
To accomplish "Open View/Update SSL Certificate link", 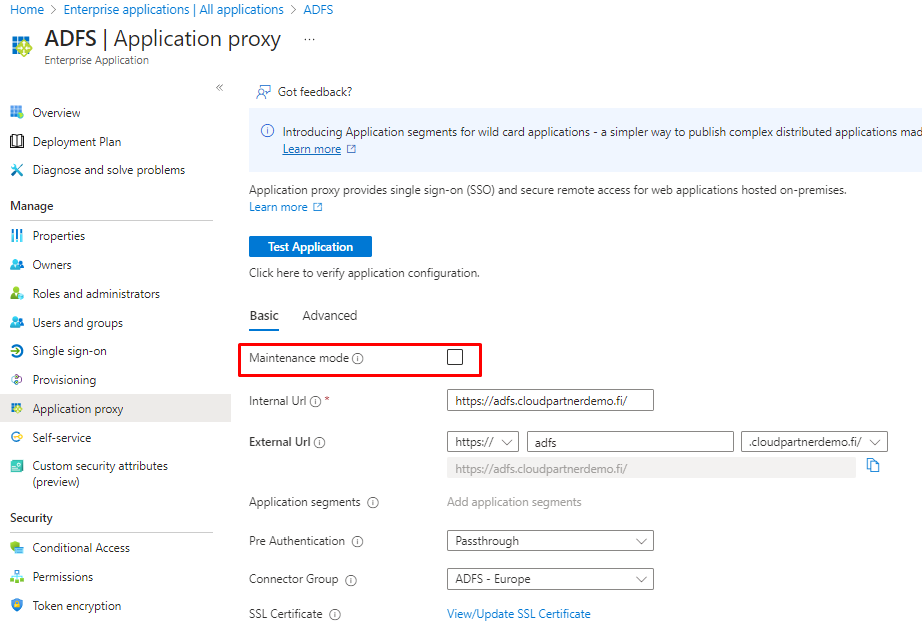I will tap(518, 614).
